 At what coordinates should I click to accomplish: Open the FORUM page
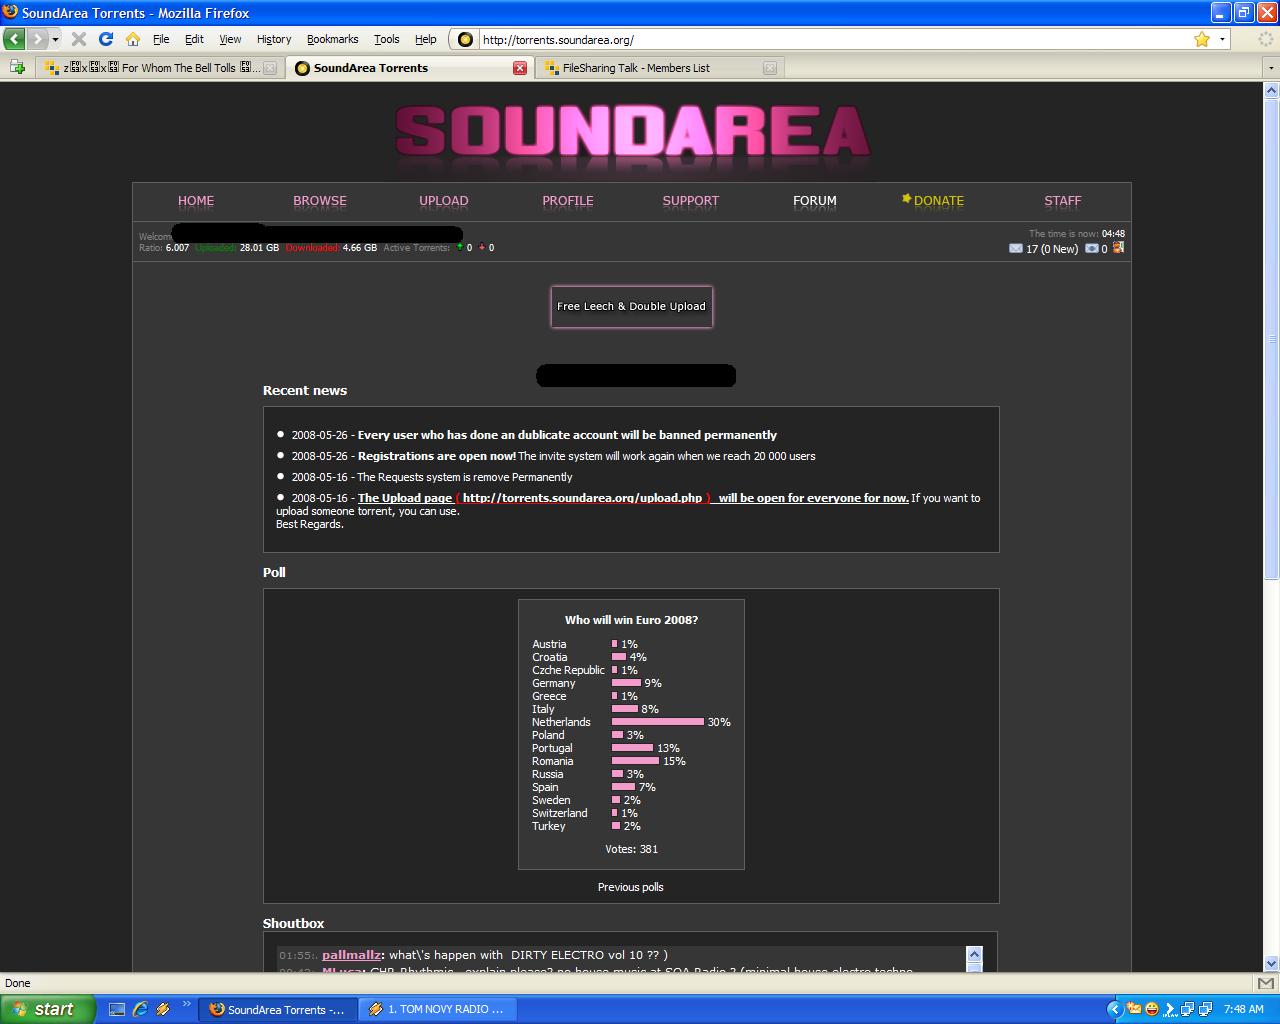815,200
